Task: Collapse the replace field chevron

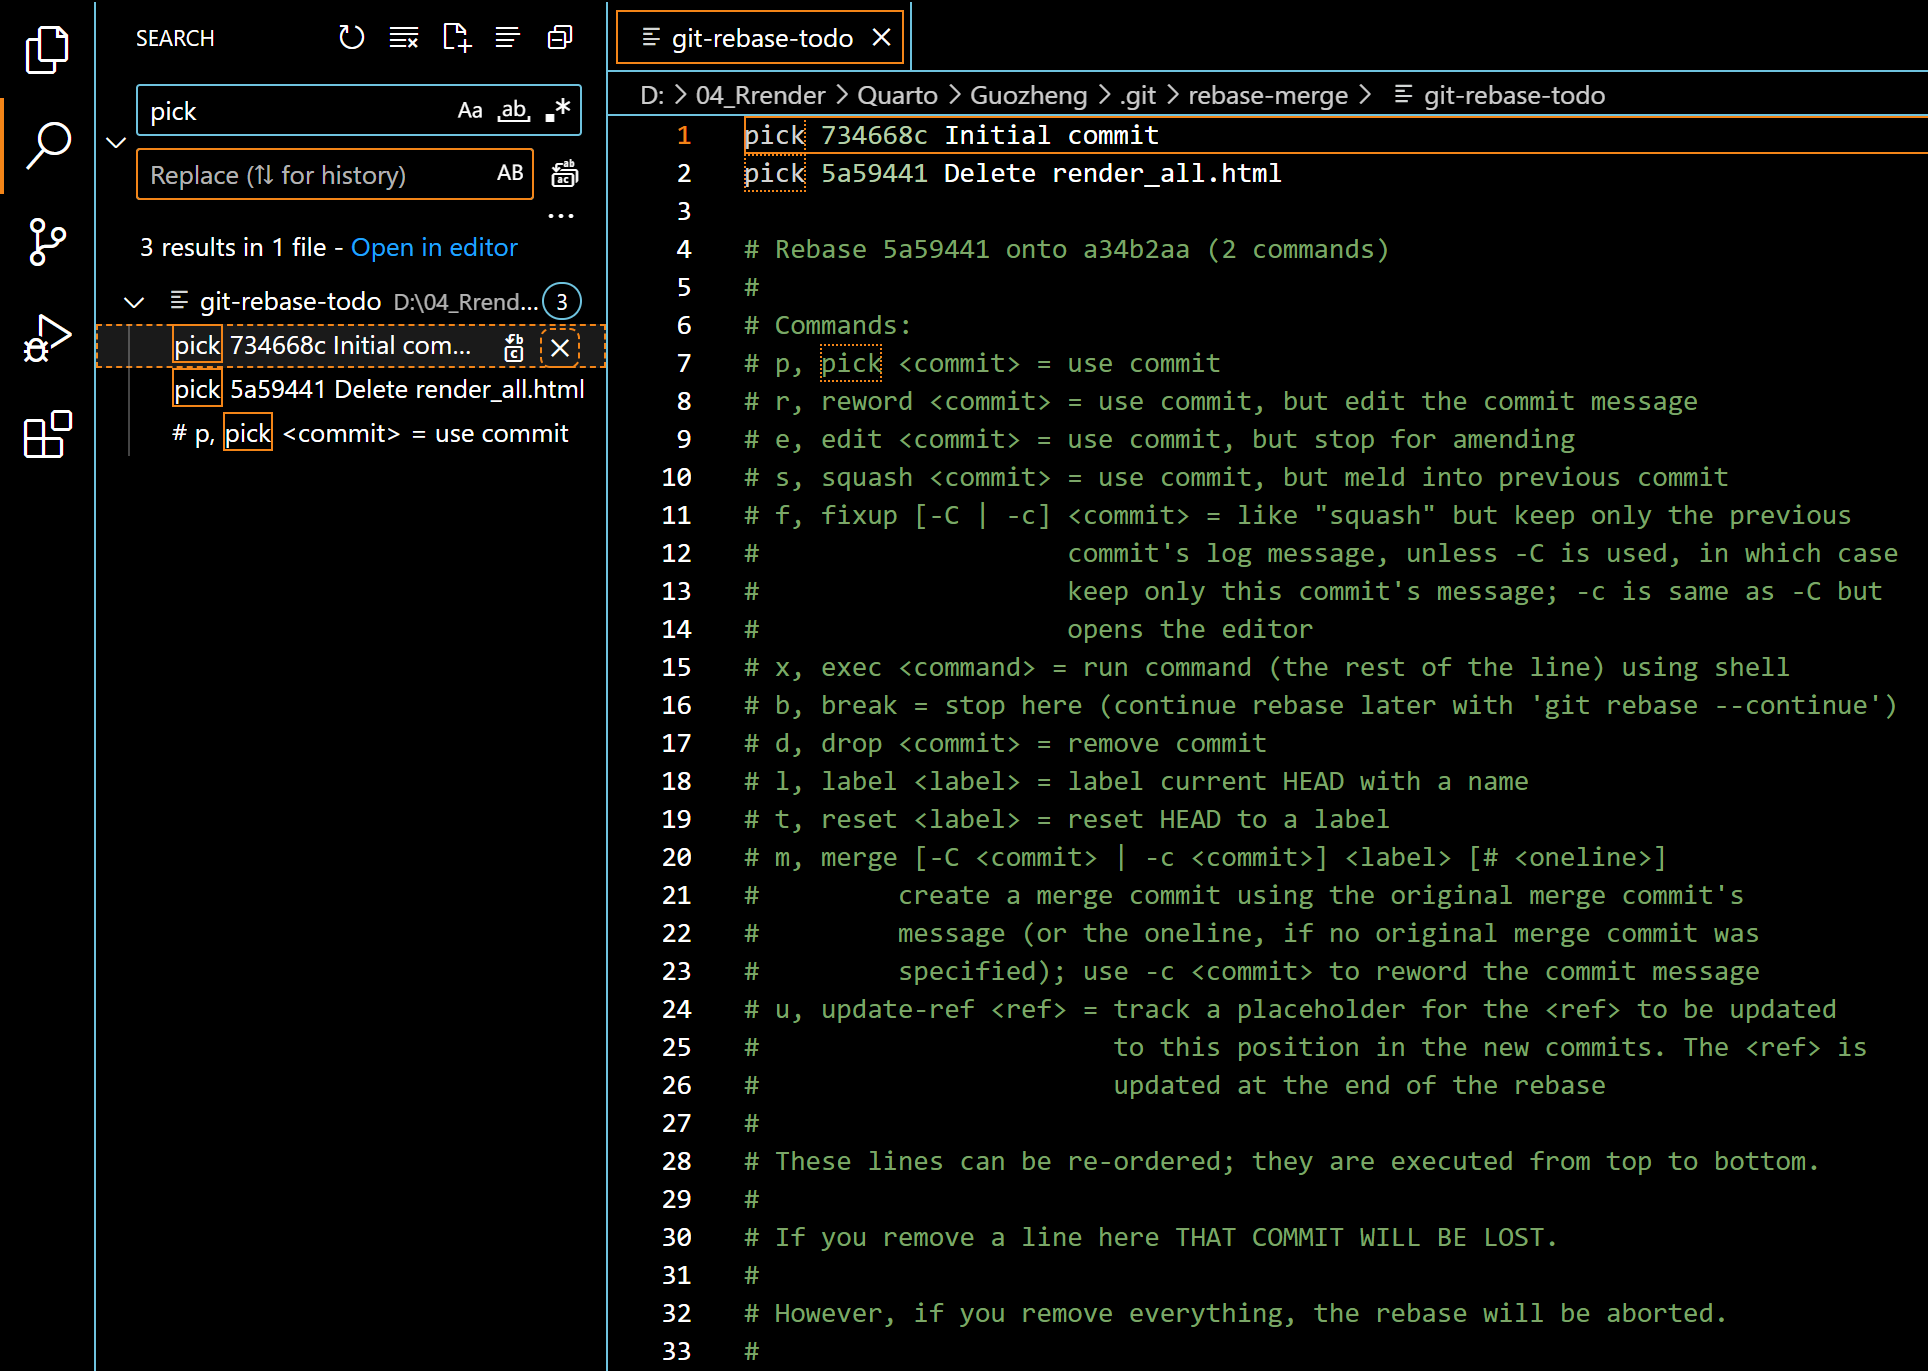Action: pyautogui.click(x=116, y=142)
